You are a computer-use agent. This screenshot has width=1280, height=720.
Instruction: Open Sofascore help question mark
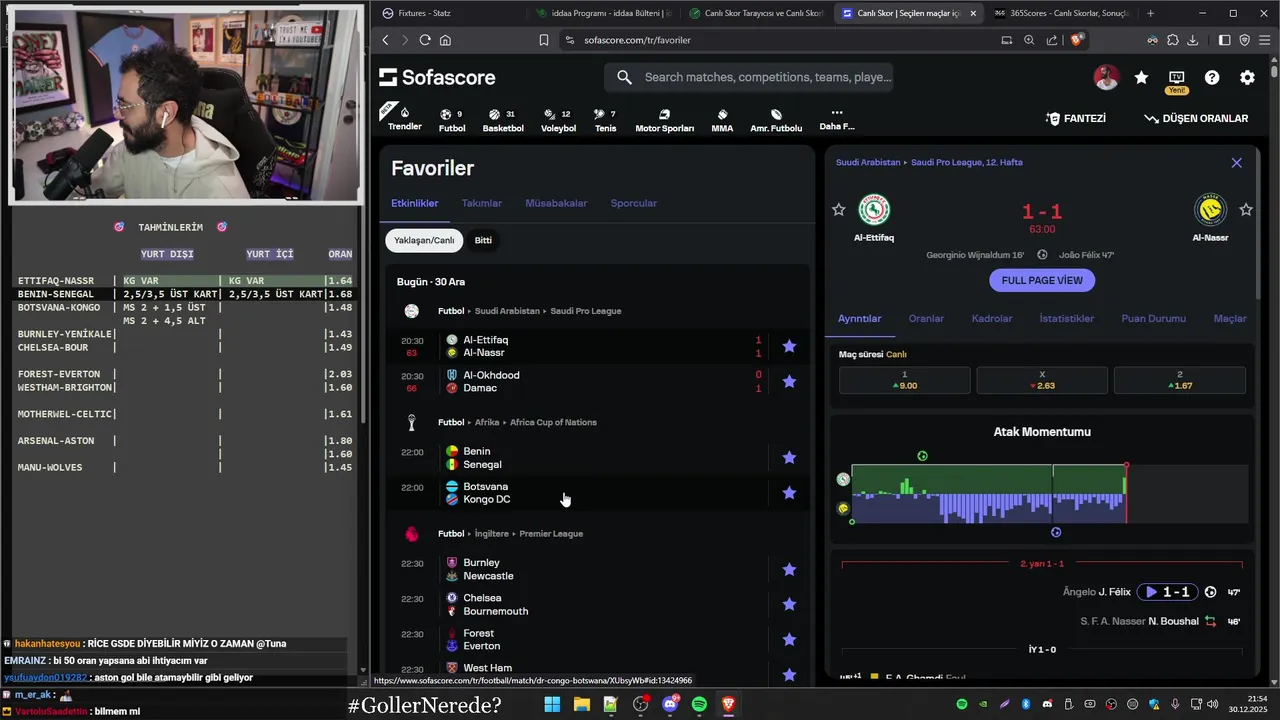pyautogui.click(x=1212, y=77)
